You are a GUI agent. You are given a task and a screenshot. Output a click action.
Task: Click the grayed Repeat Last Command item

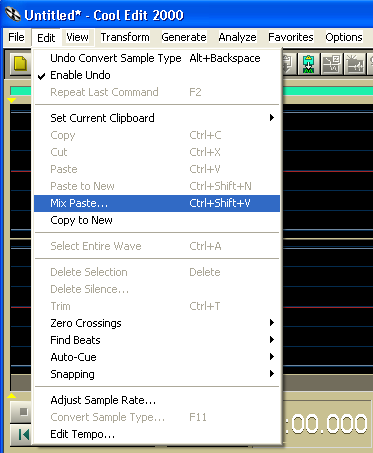[157, 92]
